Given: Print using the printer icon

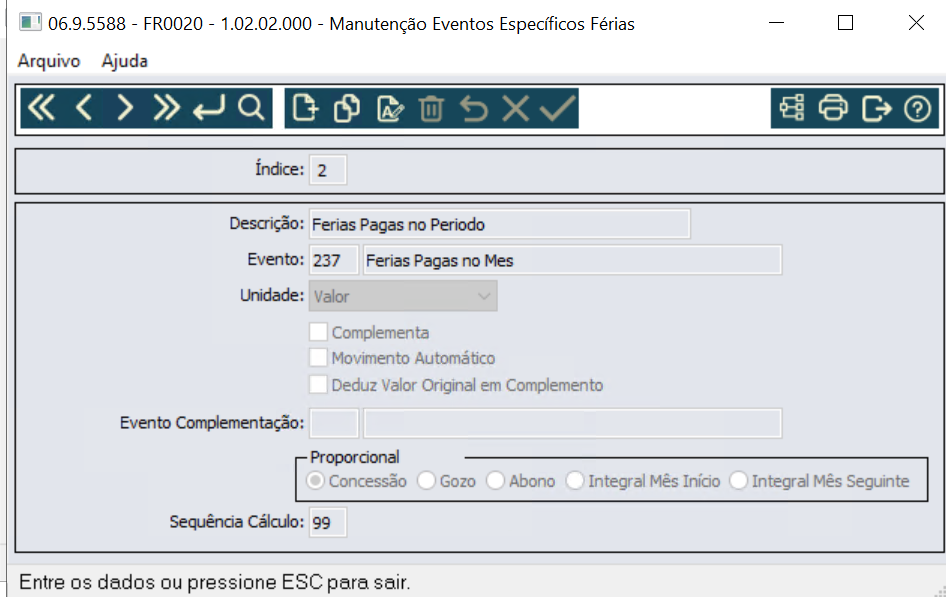Looking at the screenshot, I should pyautogui.click(x=833, y=109).
